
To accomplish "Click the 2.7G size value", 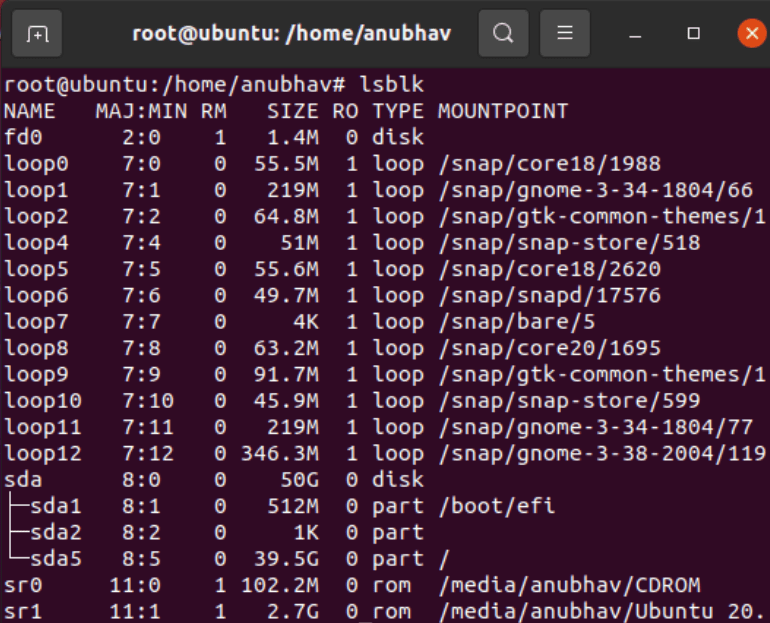I will 293,612.
